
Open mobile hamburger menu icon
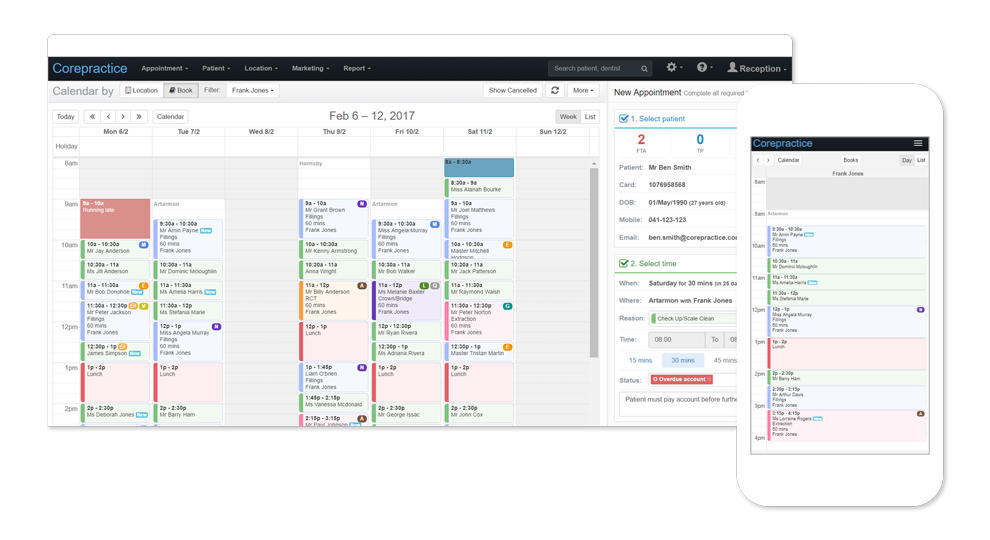pyautogui.click(x=918, y=144)
